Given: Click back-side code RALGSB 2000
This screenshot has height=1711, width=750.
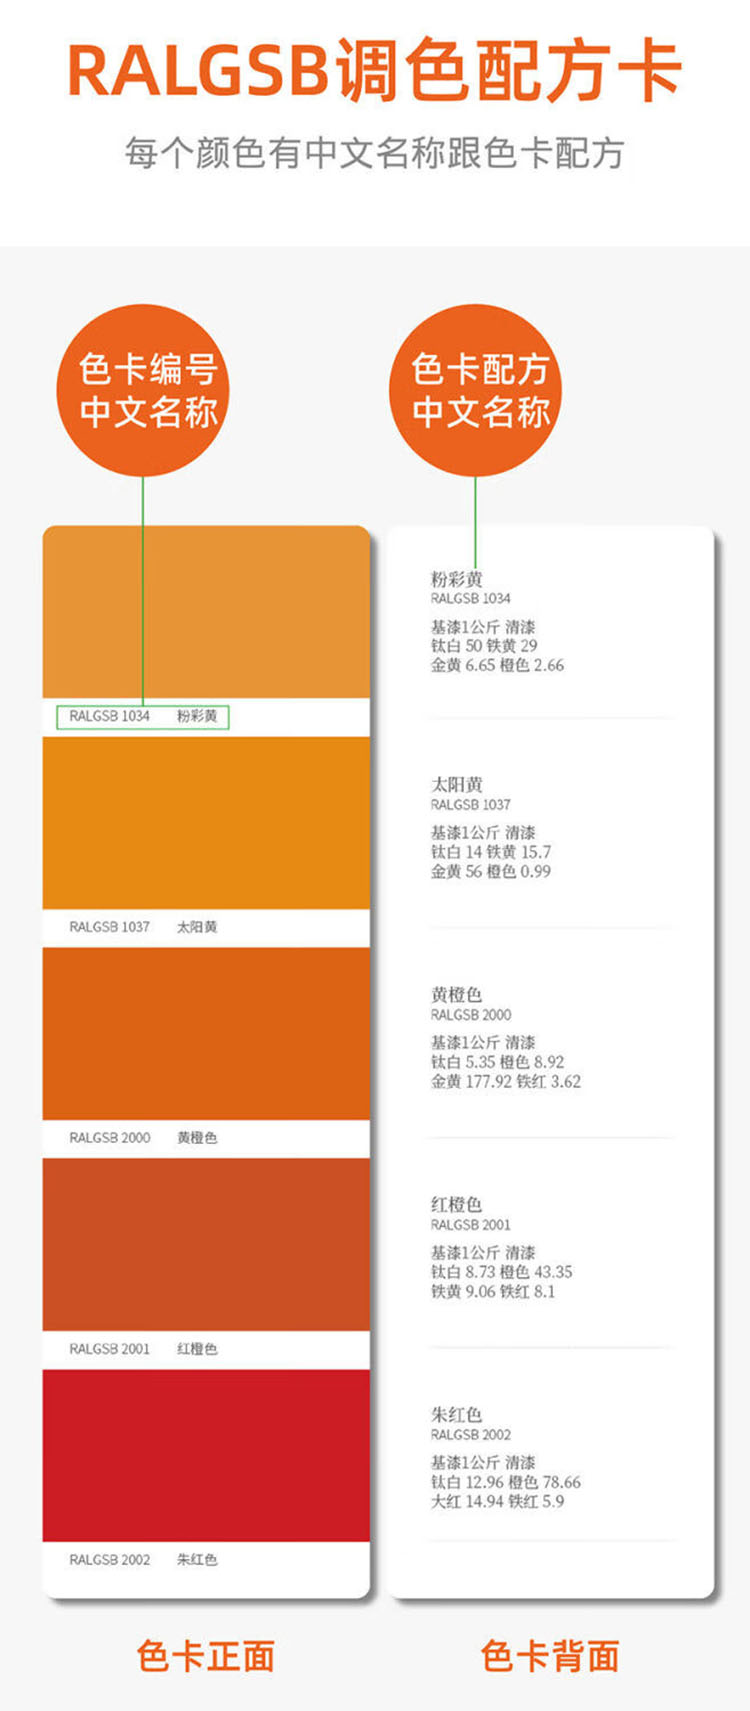Looking at the screenshot, I should click(x=471, y=1015).
